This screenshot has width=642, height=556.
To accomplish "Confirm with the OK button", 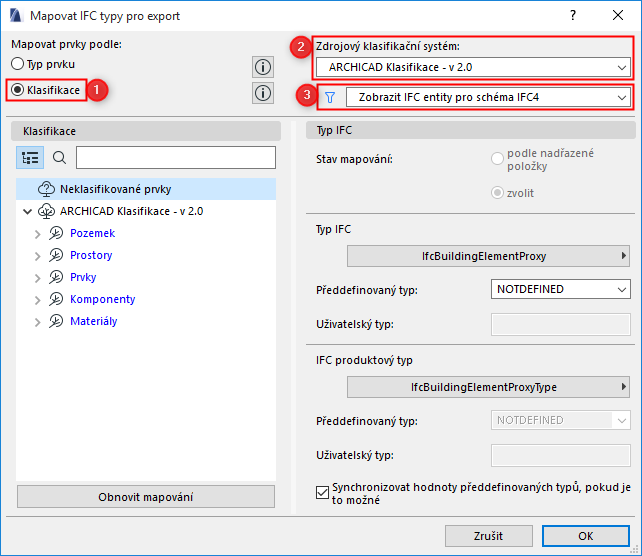I will pos(585,536).
